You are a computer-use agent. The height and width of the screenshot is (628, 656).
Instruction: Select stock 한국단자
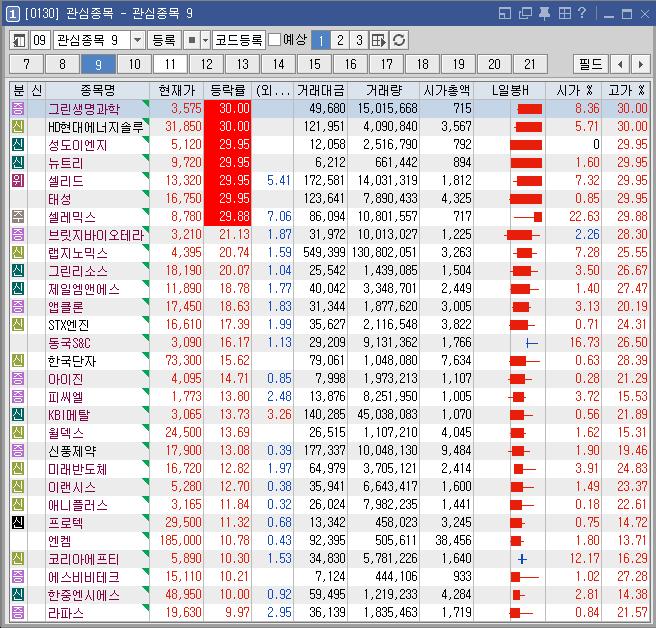[x=72, y=361]
